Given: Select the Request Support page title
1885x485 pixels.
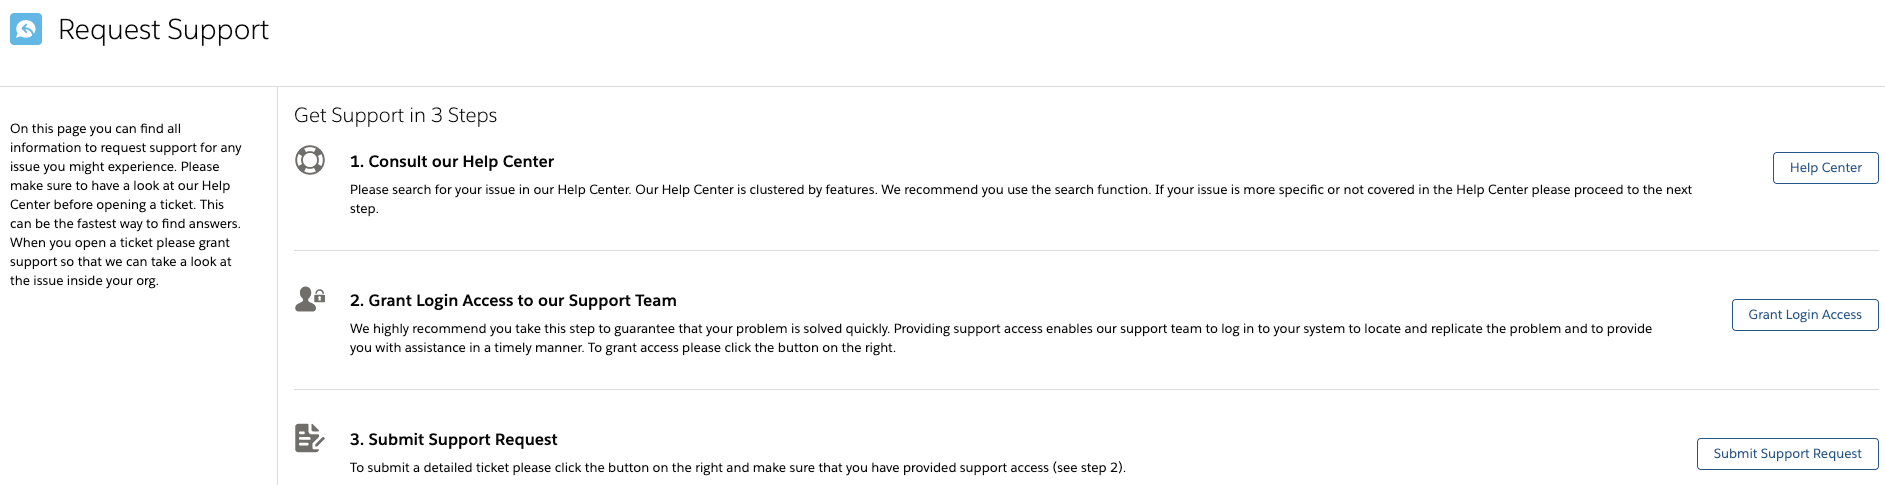Looking at the screenshot, I should point(163,30).
